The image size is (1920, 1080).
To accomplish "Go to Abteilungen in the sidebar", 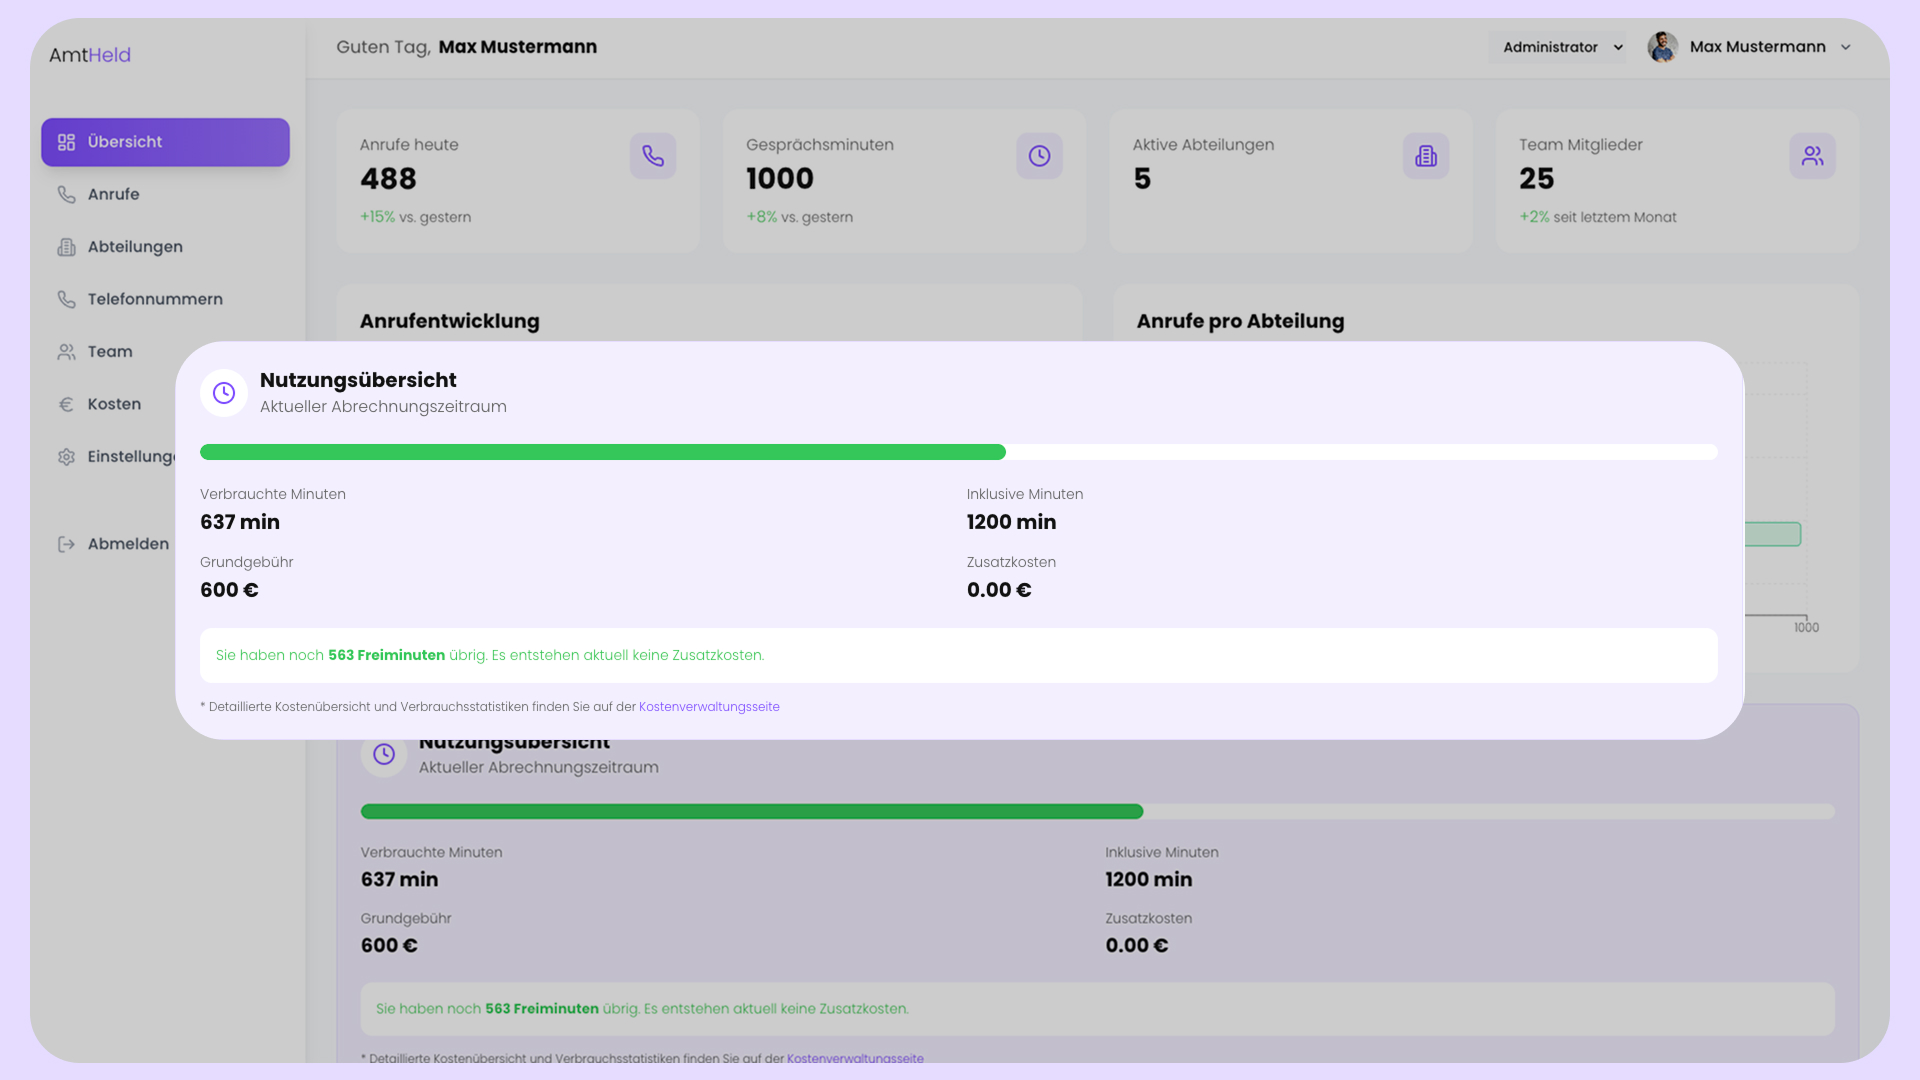I will [134, 247].
